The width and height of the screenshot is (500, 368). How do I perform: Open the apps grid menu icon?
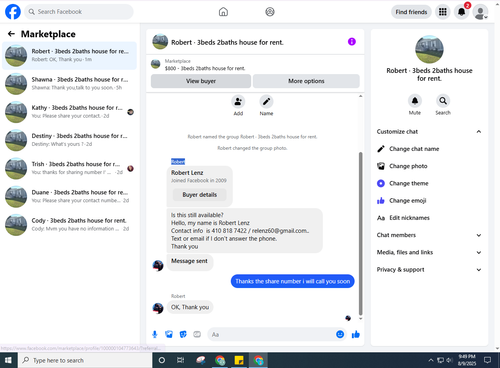click(x=442, y=12)
